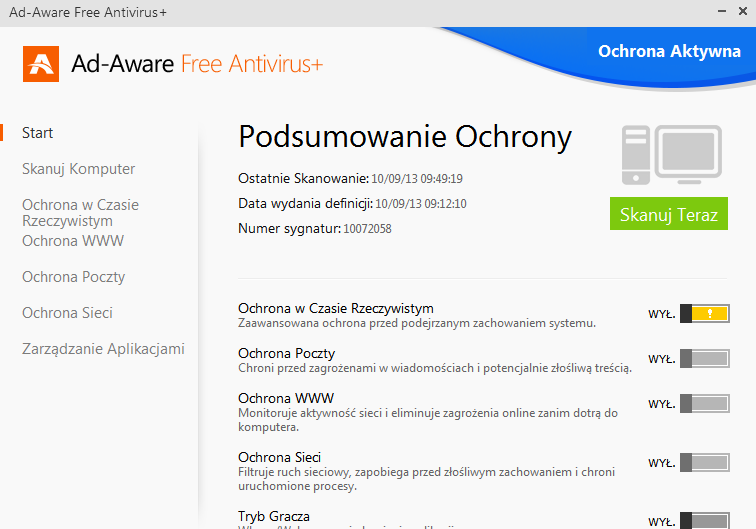
Task: Click the Ochrona Poczty title in summary list
Action: click(286, 353)
